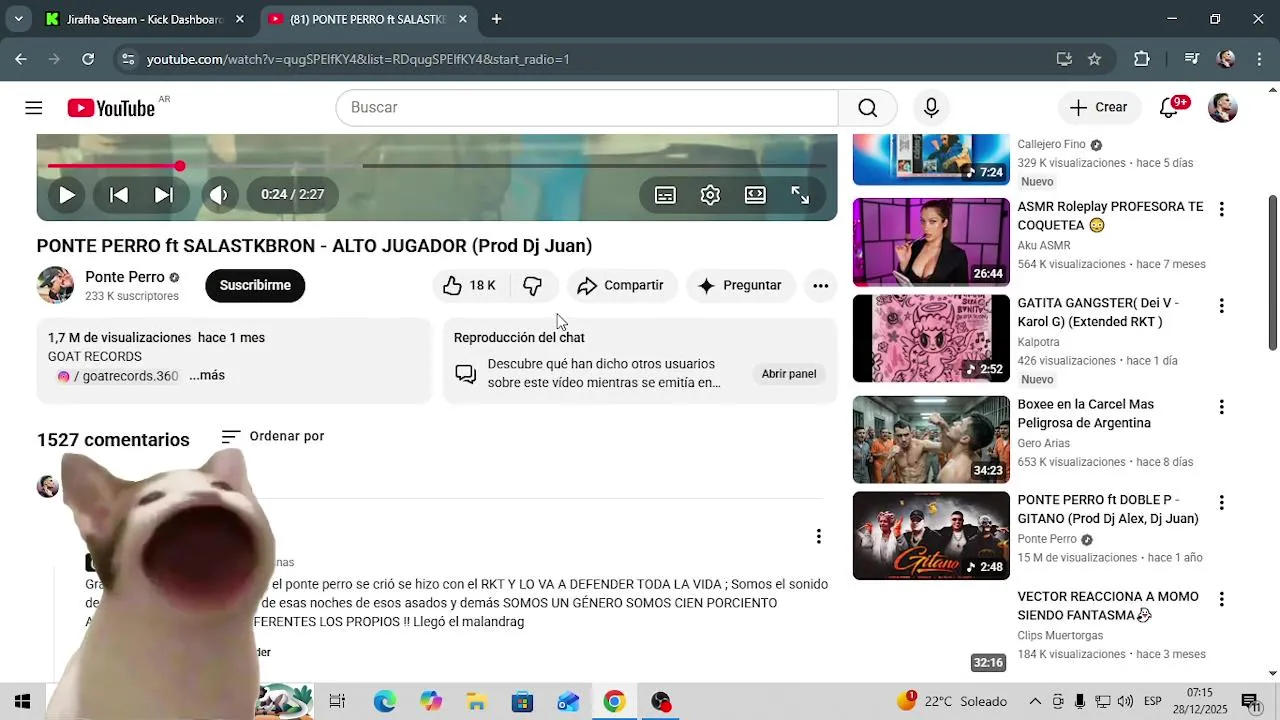1280x720 pixels.
Task: Switch to theater mode
Action: coord(755,195)
